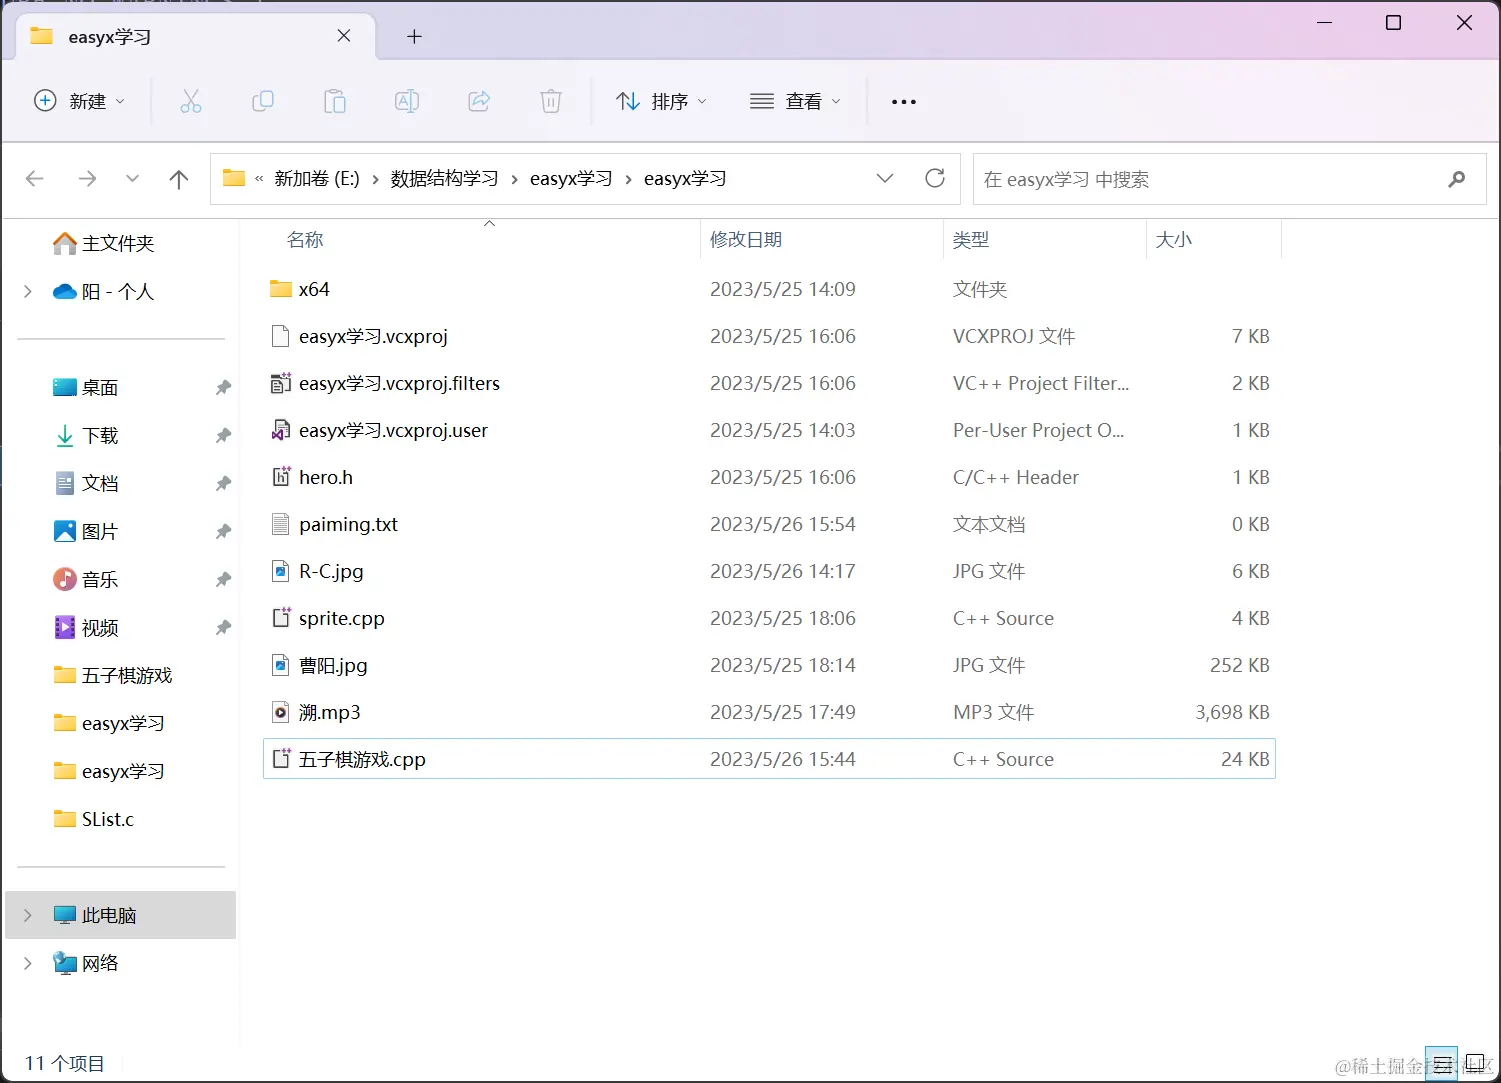Click the Paste clipboard icon
This screenshot has width=1501, height=1083.
point(335,101)
